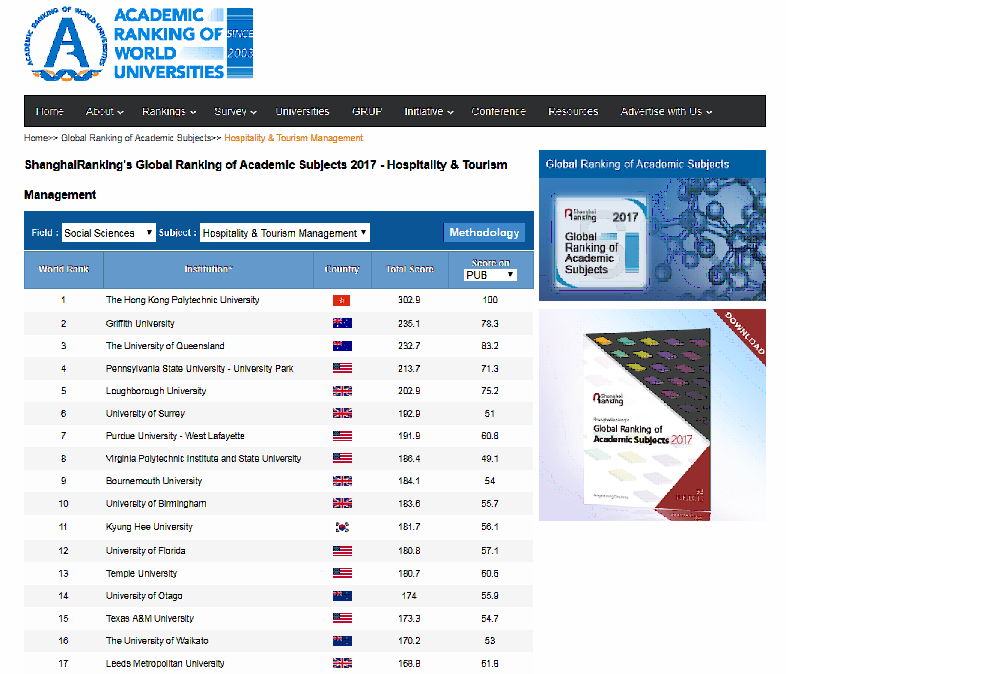This screenshot has height=674, width=1008.
Task: Click the World Rank column header
Action: point(64,269)
